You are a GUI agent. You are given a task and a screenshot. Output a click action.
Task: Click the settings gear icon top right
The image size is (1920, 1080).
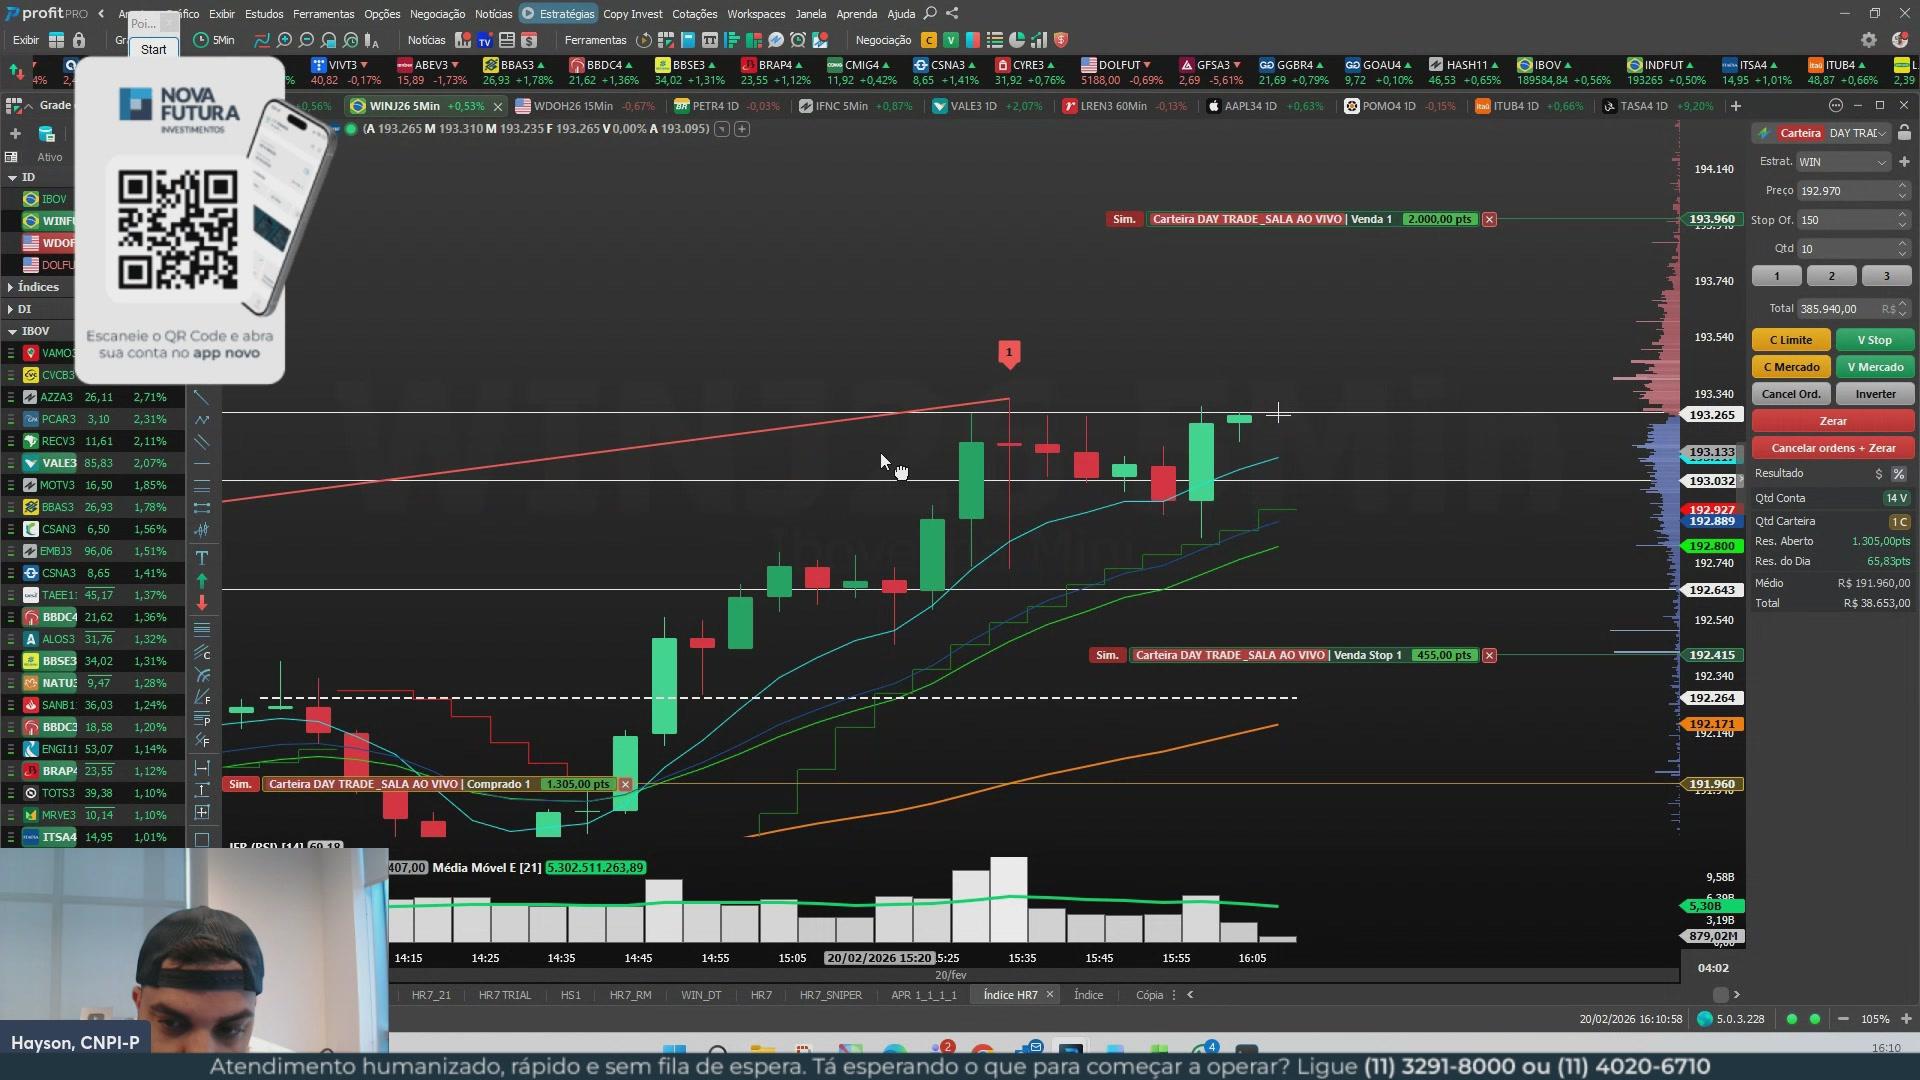point(1868,40)
